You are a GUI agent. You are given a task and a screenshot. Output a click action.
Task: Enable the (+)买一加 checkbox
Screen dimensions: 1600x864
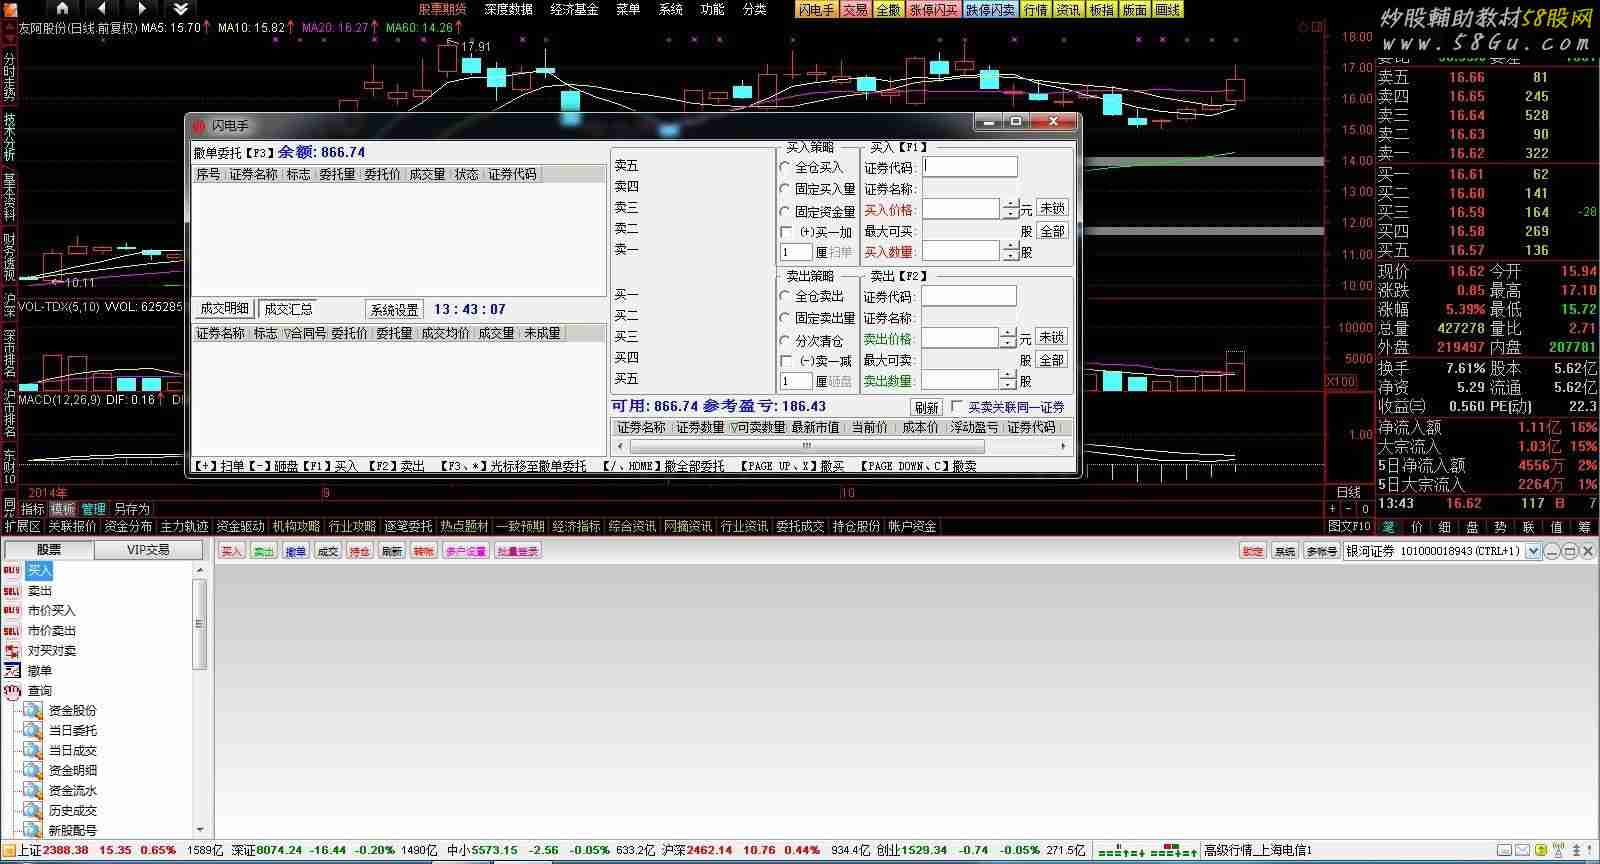786,232
